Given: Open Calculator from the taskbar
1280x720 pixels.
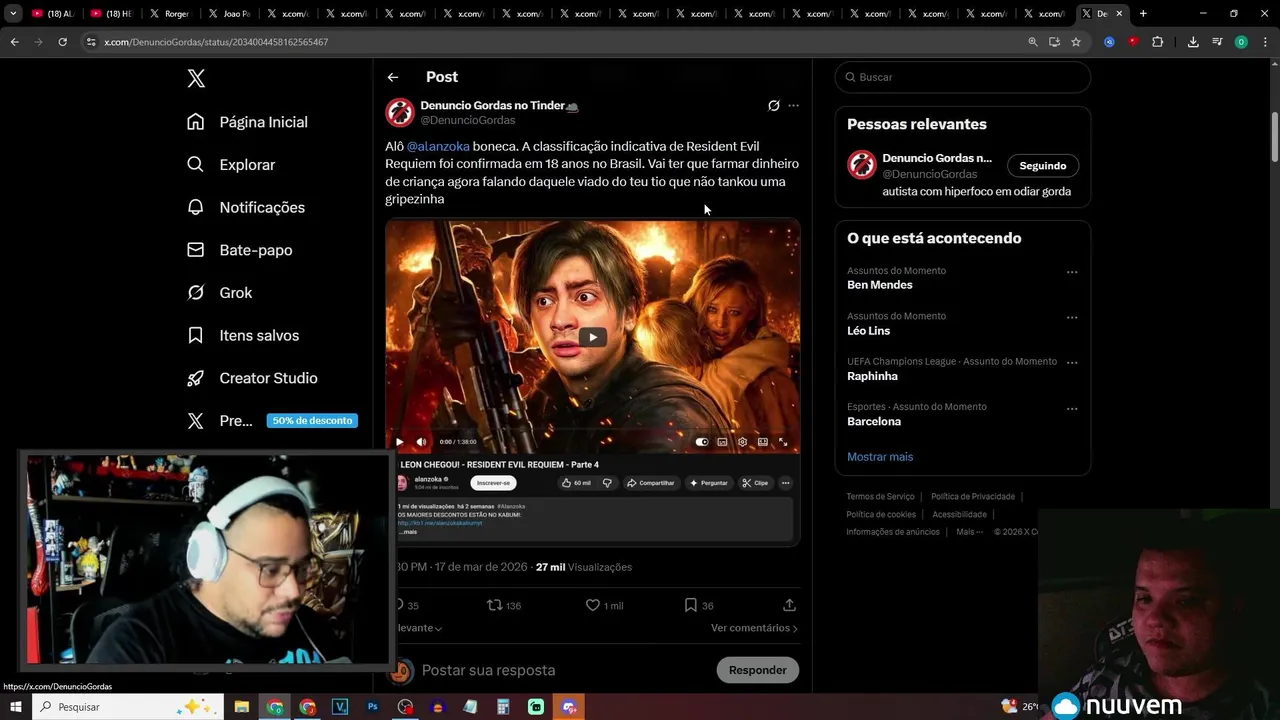Looking at the screenshot, I should pos(503,707).
